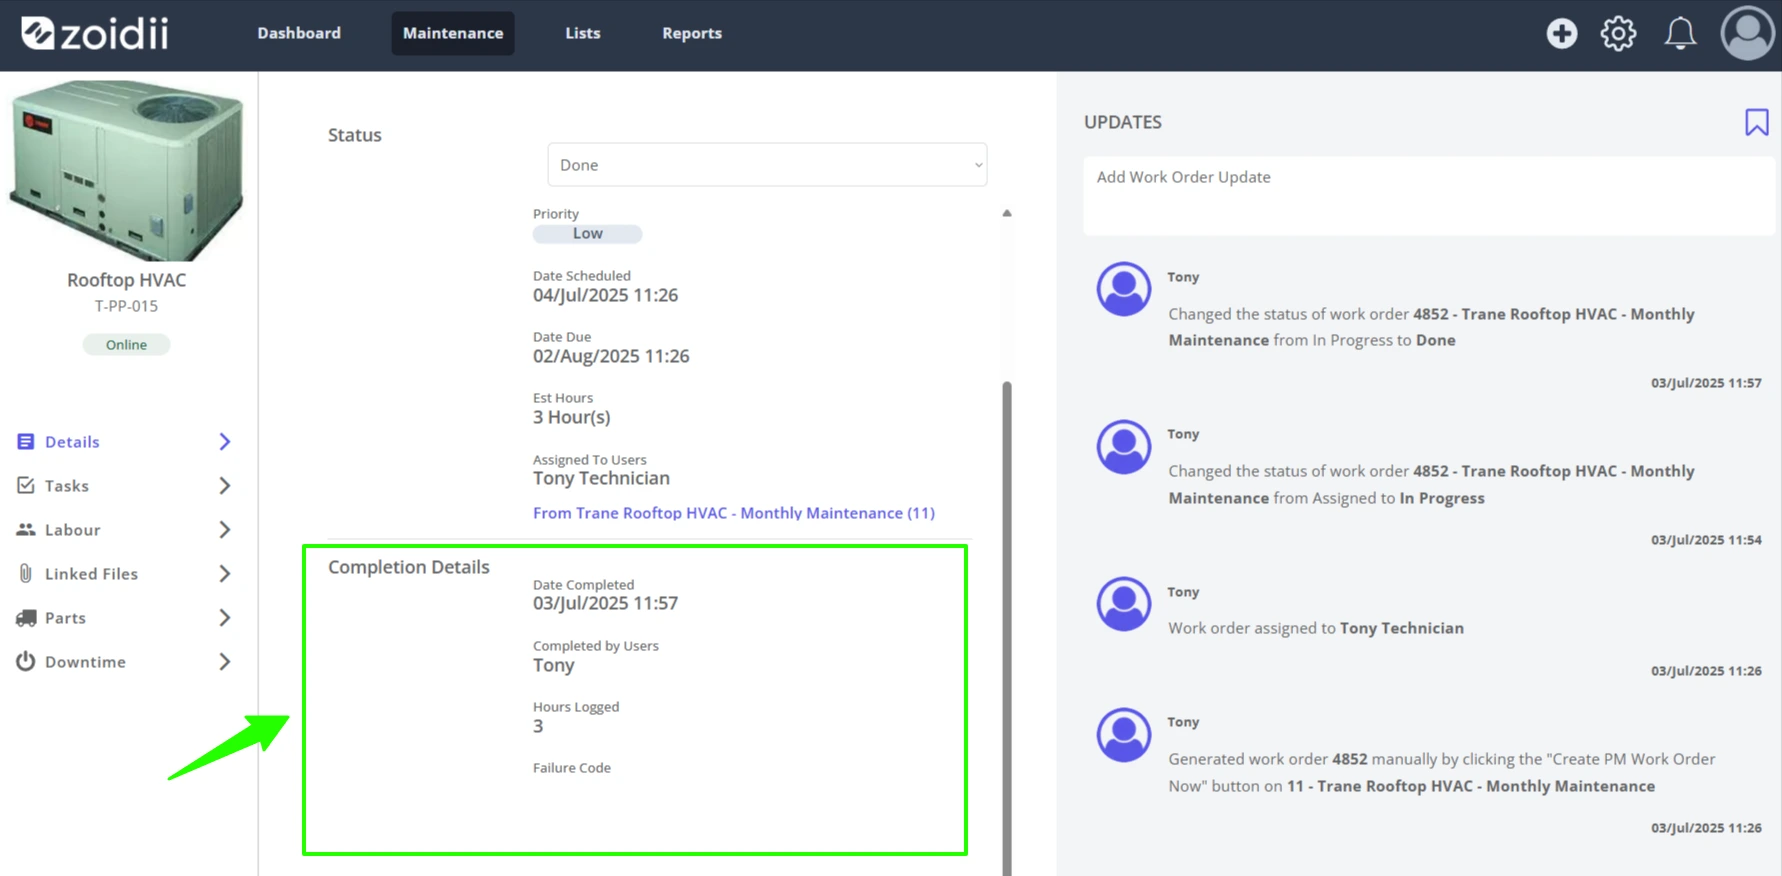The image size is (1782, 876).
Task: Open the notifications bell
Action: tap(1680, 34)
